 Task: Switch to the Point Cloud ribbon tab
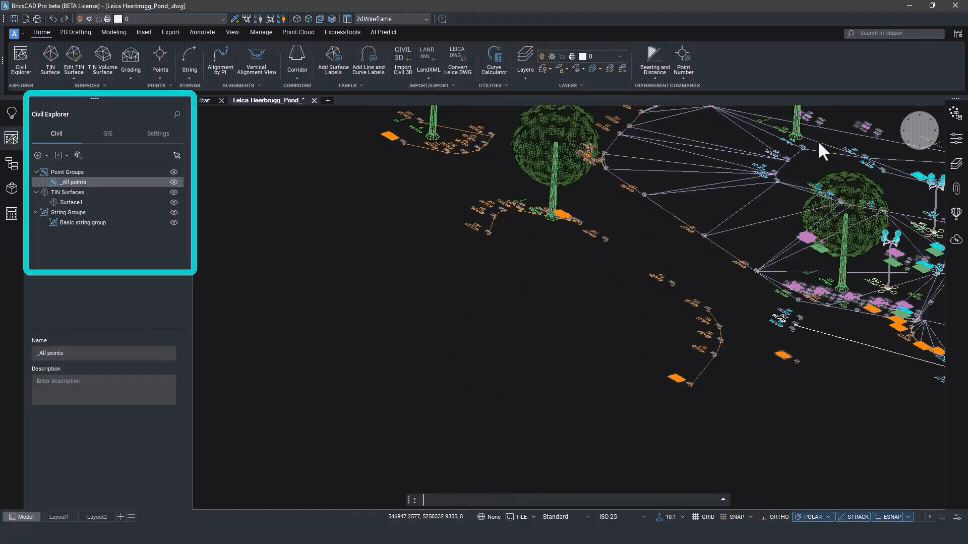[x=298, y=32]
